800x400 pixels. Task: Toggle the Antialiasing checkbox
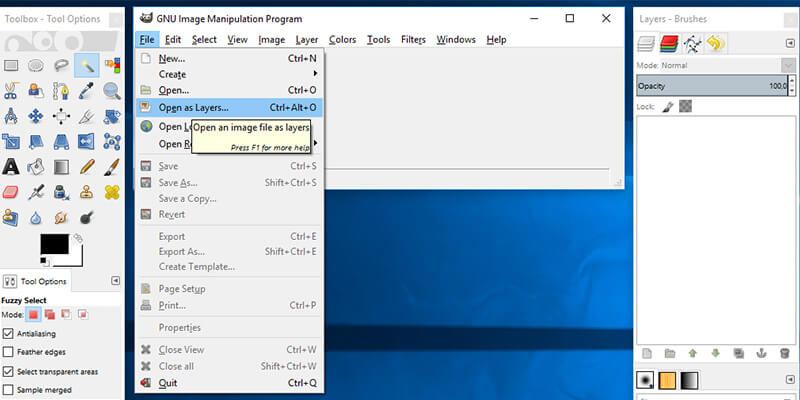pyautogui.click(x=8, y=334)
